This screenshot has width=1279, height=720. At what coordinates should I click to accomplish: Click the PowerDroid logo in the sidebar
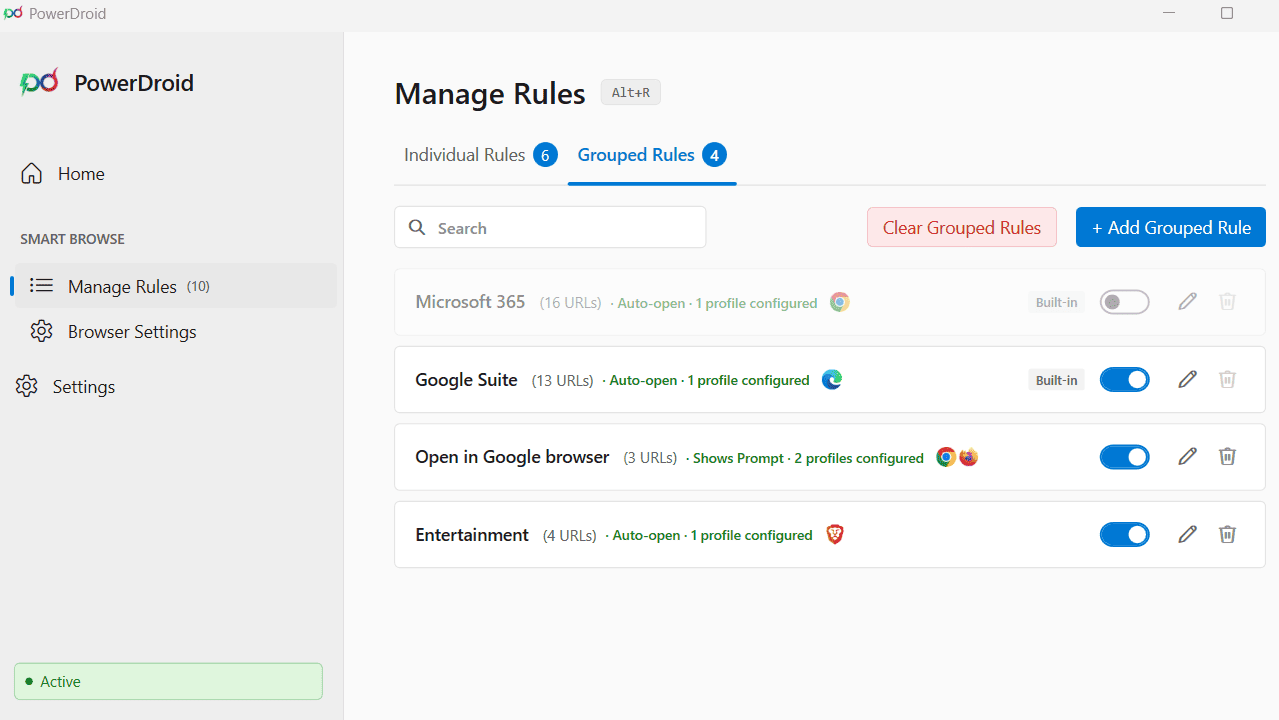39,82
